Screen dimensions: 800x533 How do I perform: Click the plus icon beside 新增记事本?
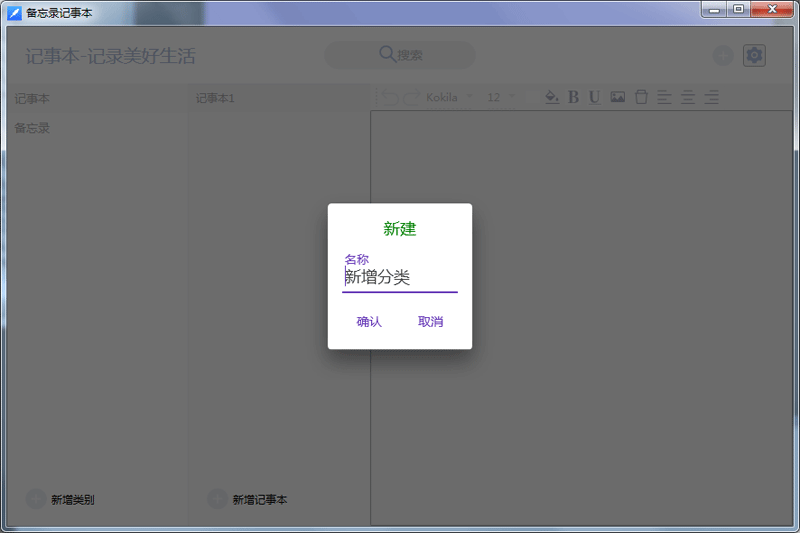(x=217, y=499)
